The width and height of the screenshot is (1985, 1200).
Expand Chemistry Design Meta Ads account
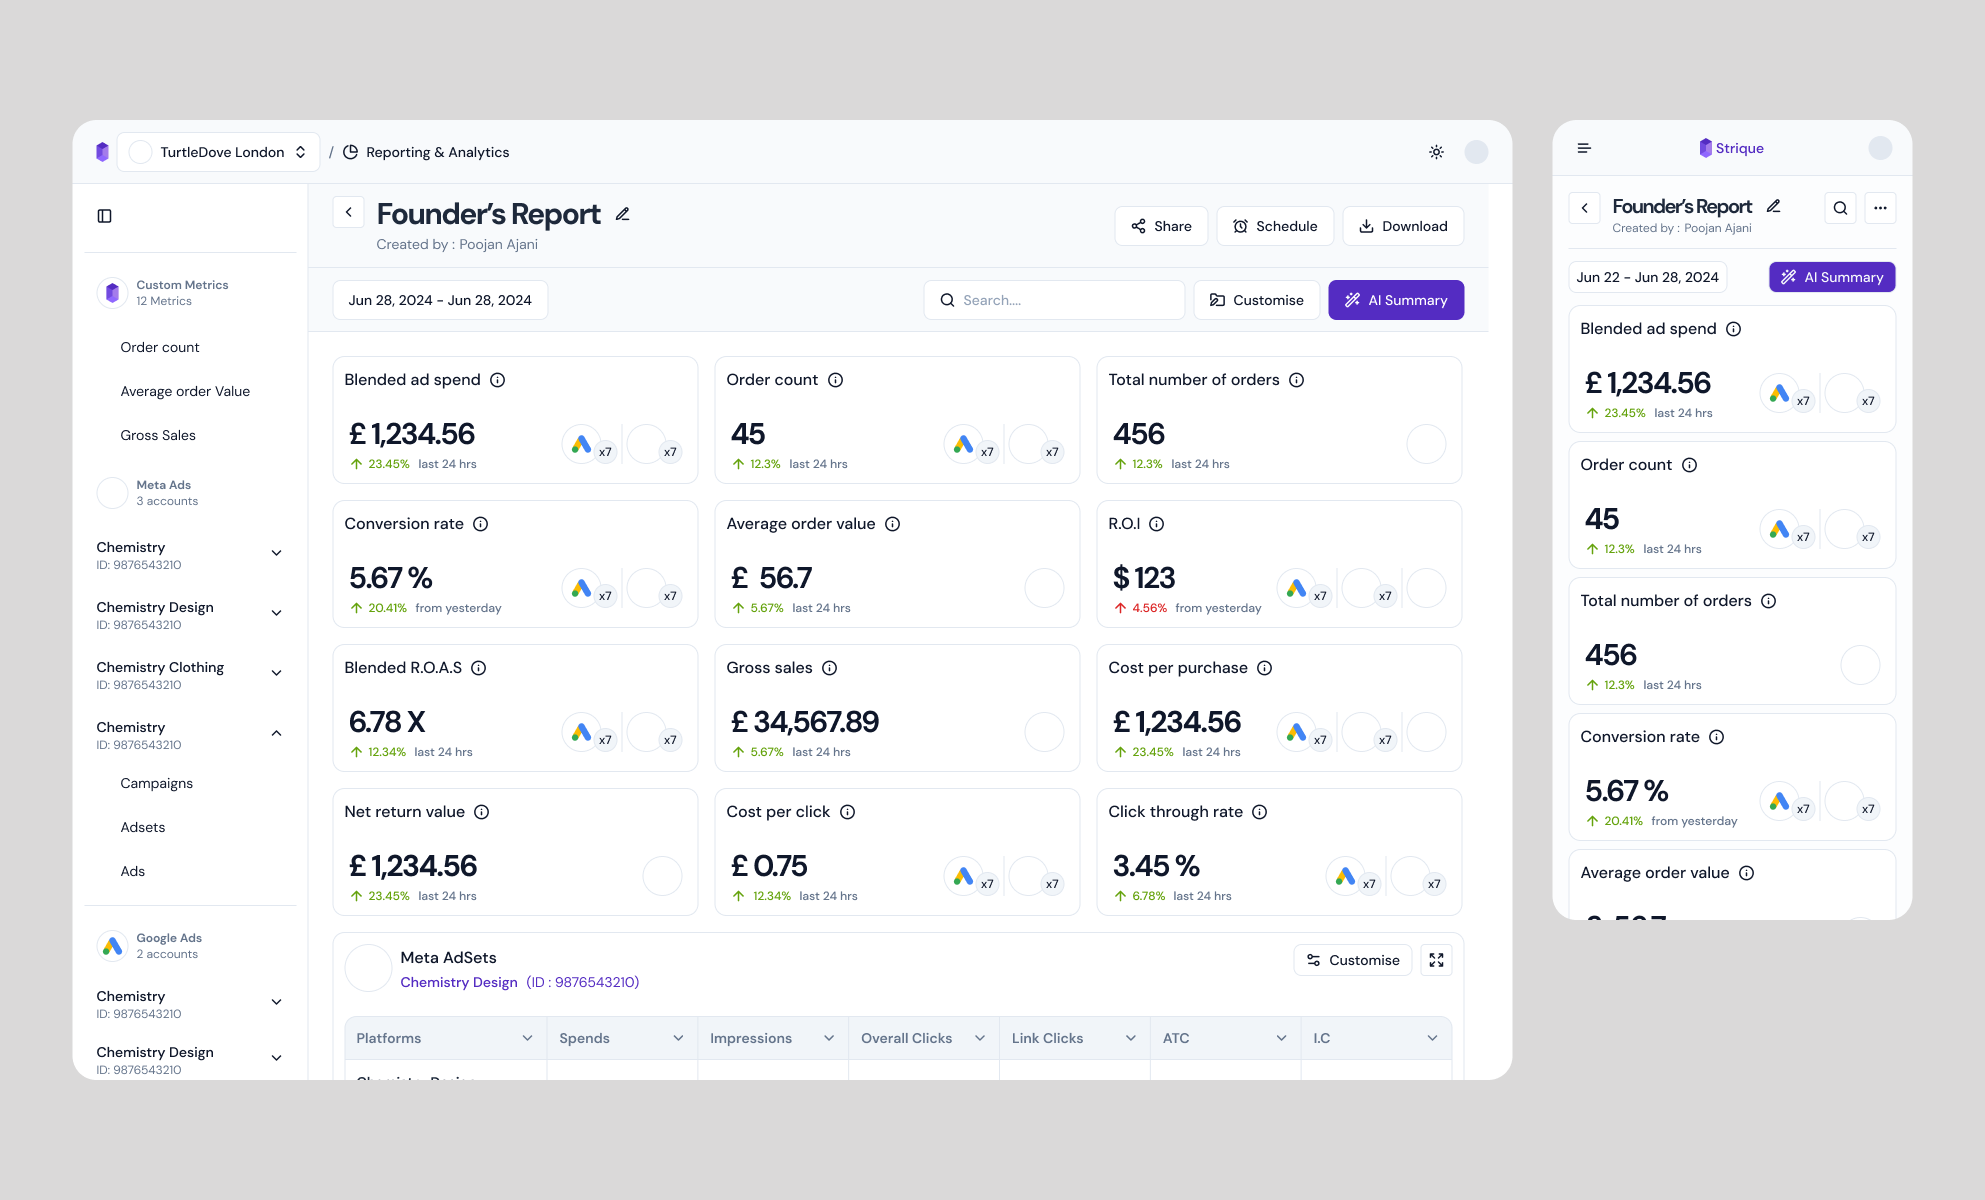277,613
